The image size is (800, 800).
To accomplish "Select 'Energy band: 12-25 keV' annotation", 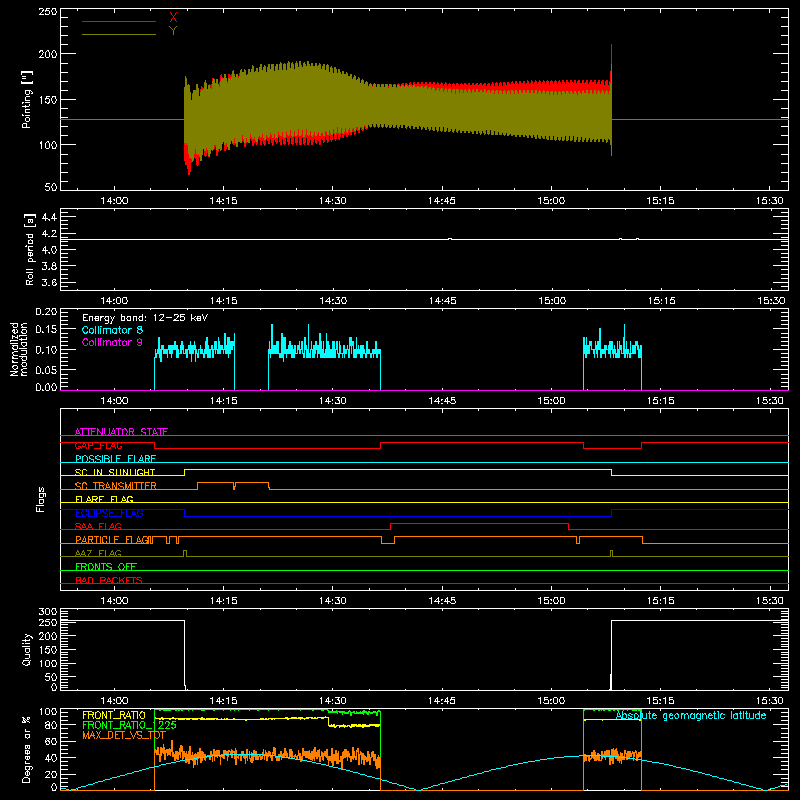I will (x=145, y=318).
